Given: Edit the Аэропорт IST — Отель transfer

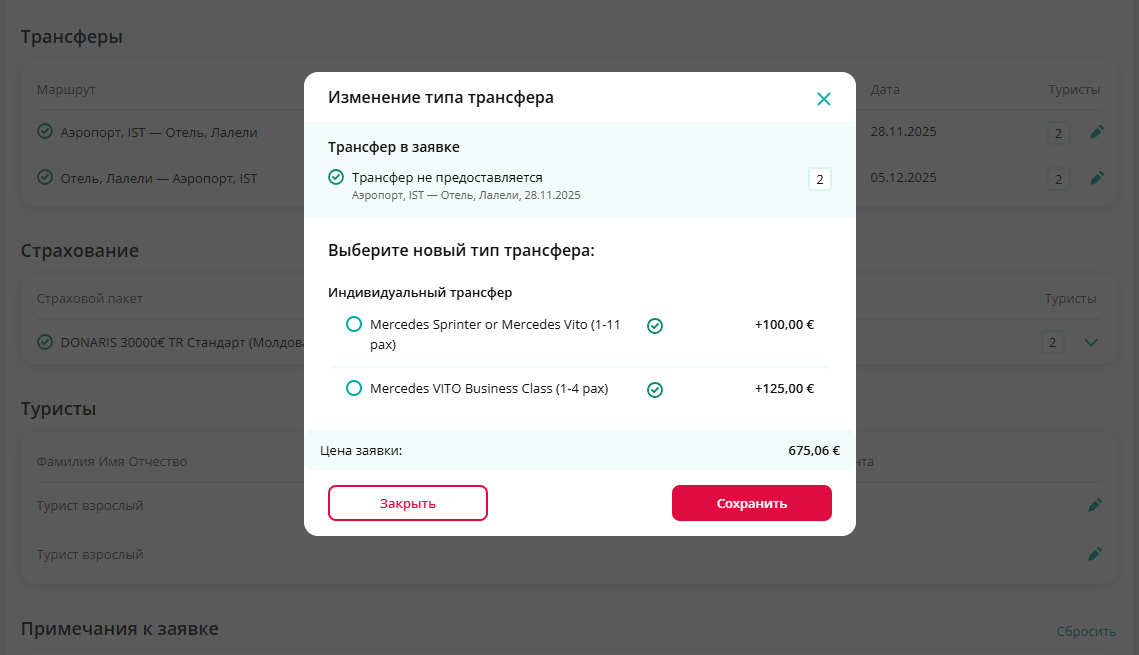Looking at the screenshot, I should click(x=1097, y=132).
